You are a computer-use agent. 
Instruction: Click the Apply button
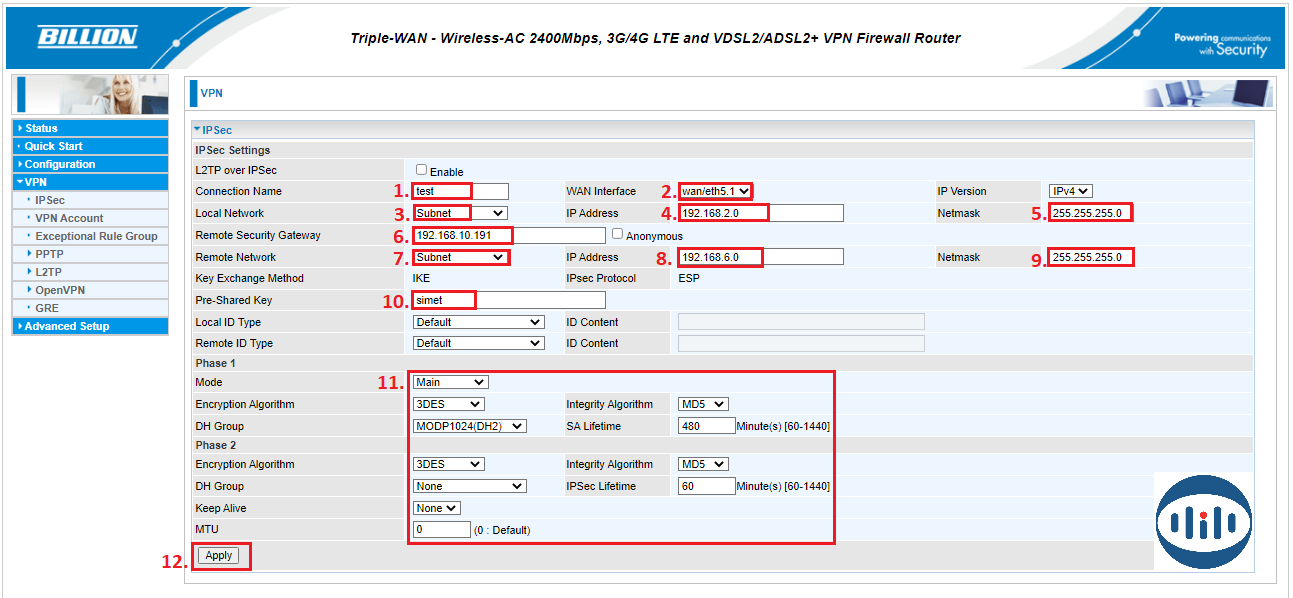click(x=218, y=556)
